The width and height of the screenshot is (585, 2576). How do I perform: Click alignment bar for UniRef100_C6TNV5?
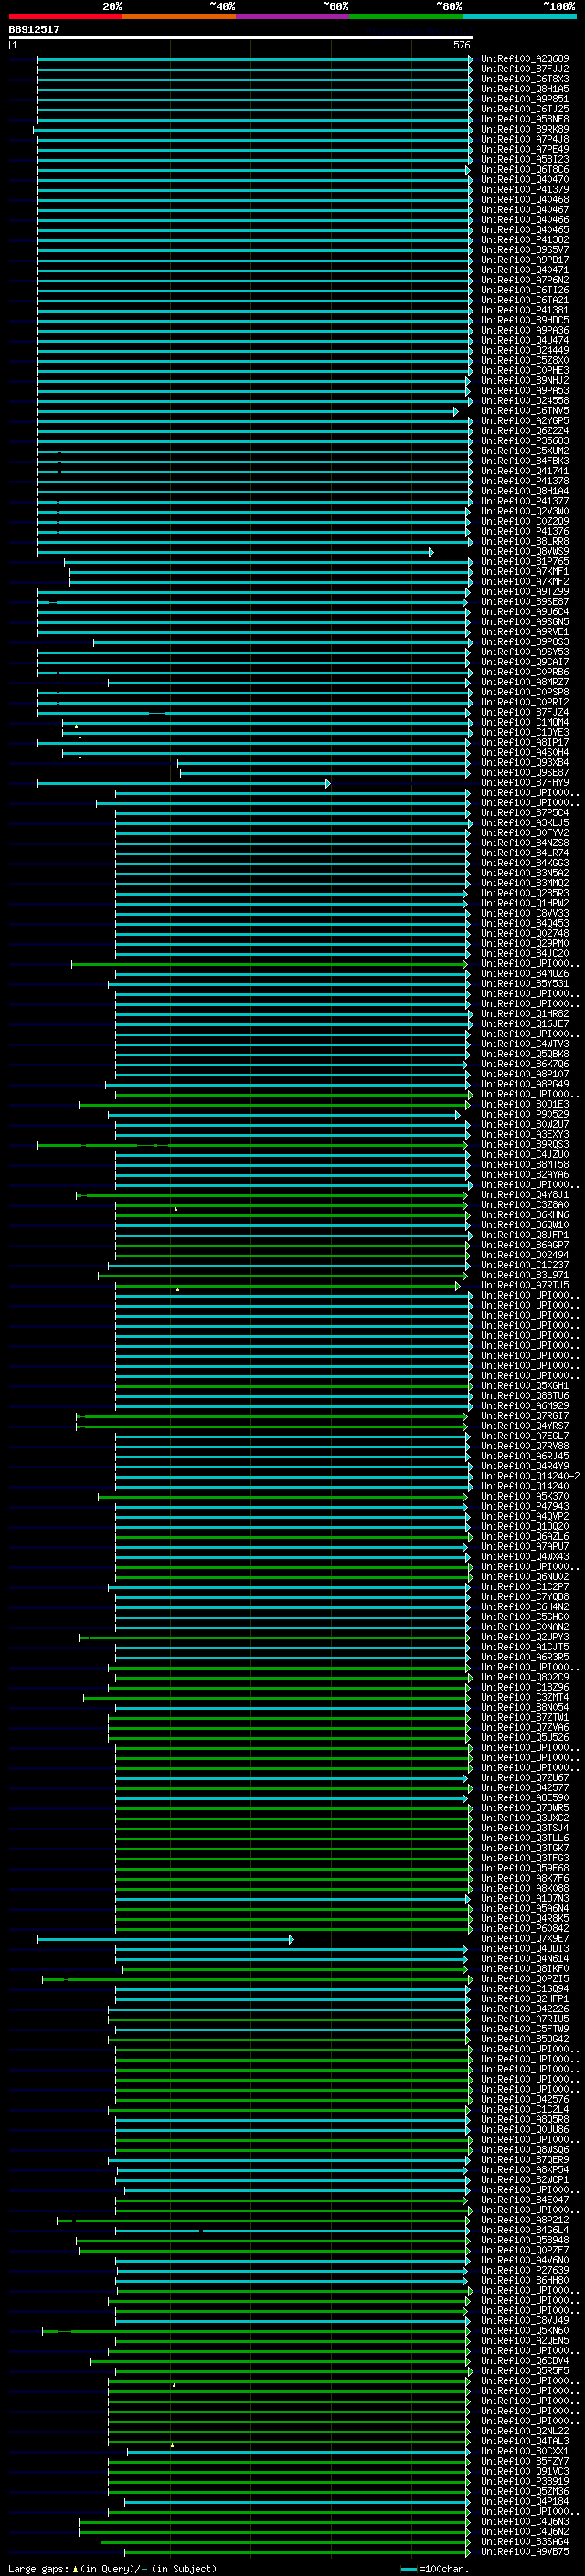pyautogui.click(x=247, y=411)
